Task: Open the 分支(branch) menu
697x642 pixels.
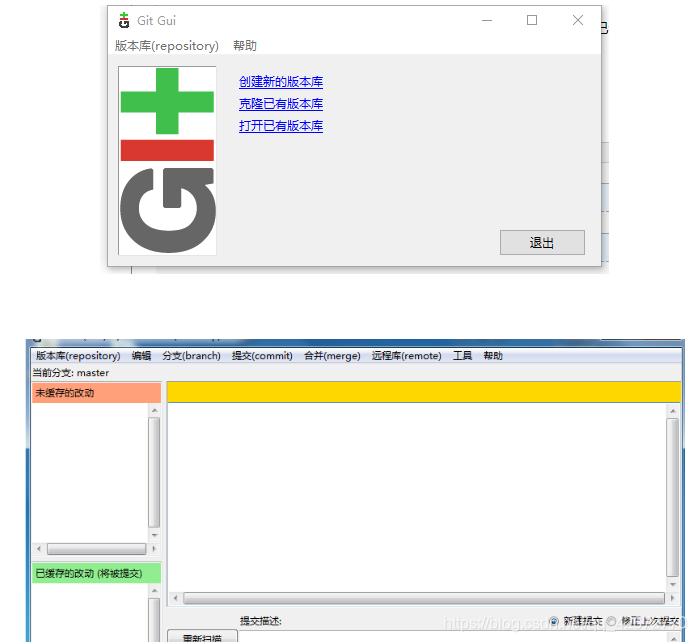Action: pos(192,356)
